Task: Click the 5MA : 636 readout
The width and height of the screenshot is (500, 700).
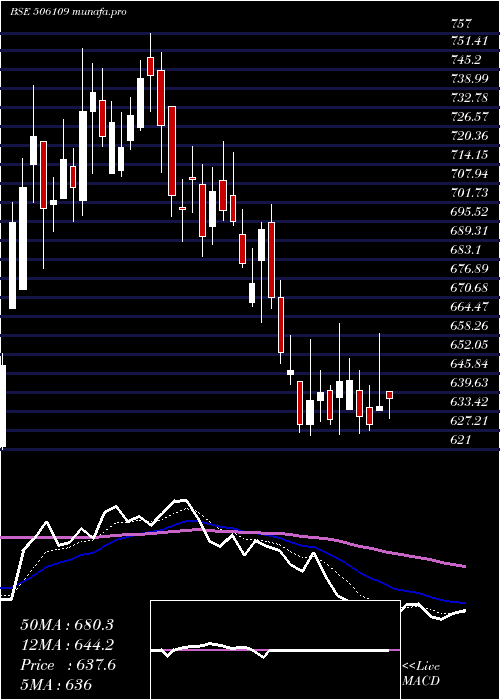Action: pos(56,685)
